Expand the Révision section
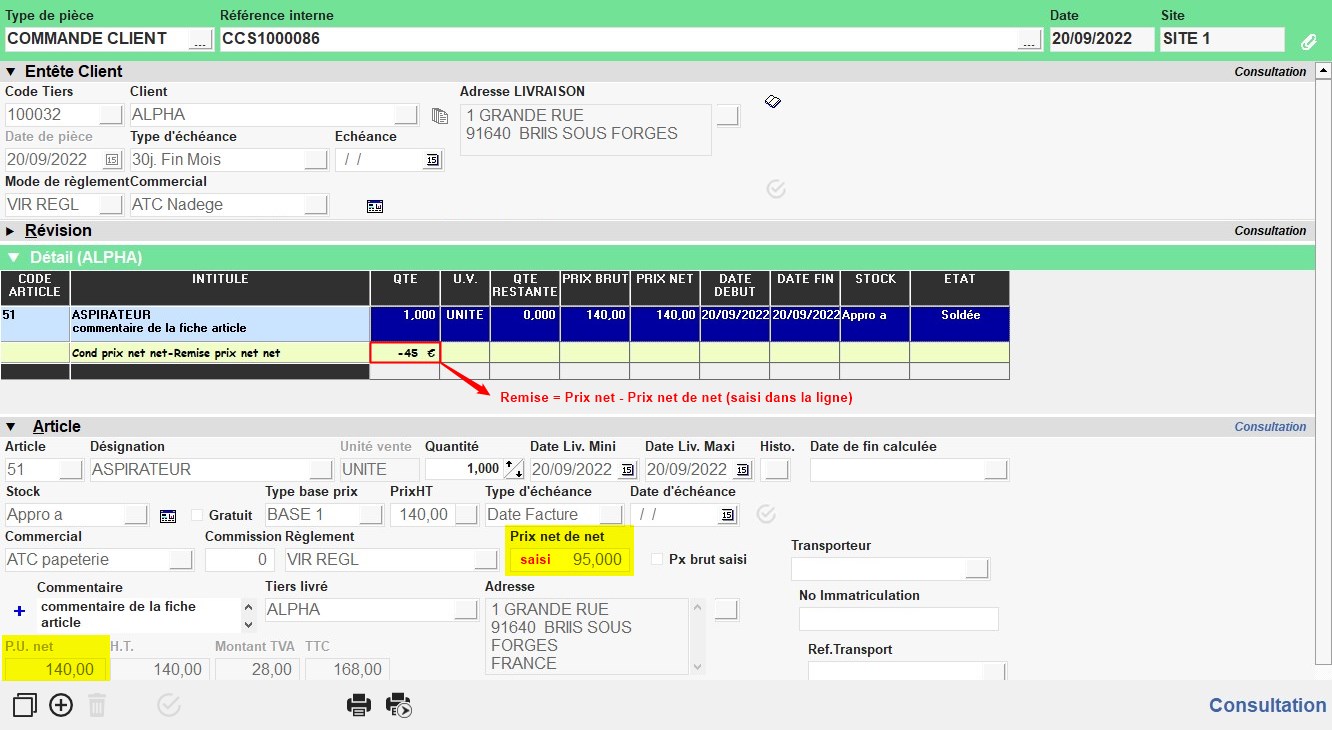Screen dimensions: 1332x730 click(x=12, y=231)
